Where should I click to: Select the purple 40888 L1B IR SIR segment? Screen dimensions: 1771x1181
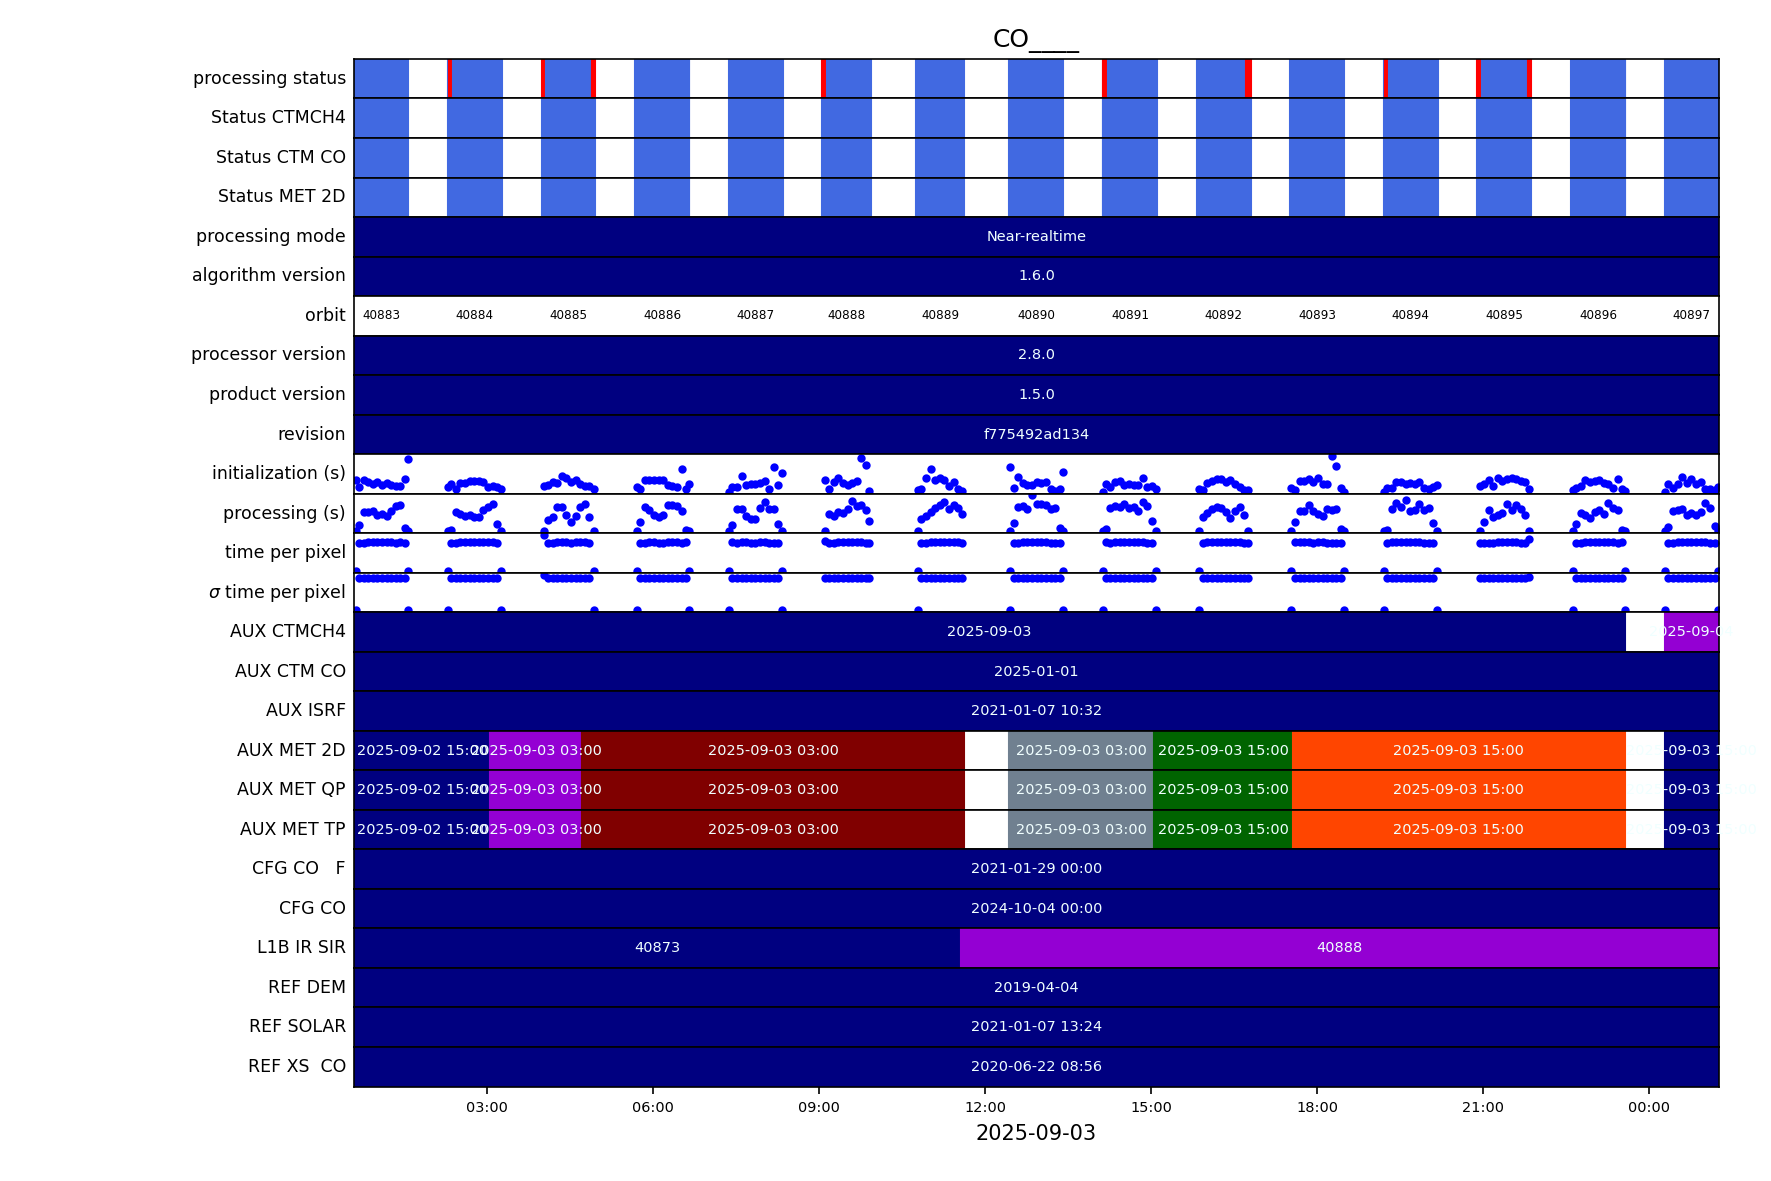pyautogui.click(x=1338, y=948)
